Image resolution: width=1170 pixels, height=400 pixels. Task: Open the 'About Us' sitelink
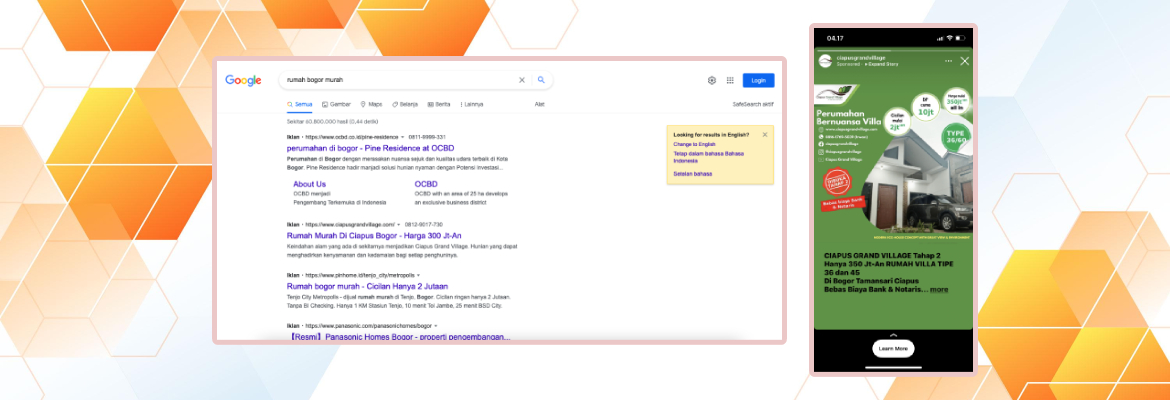coord(310,184)
